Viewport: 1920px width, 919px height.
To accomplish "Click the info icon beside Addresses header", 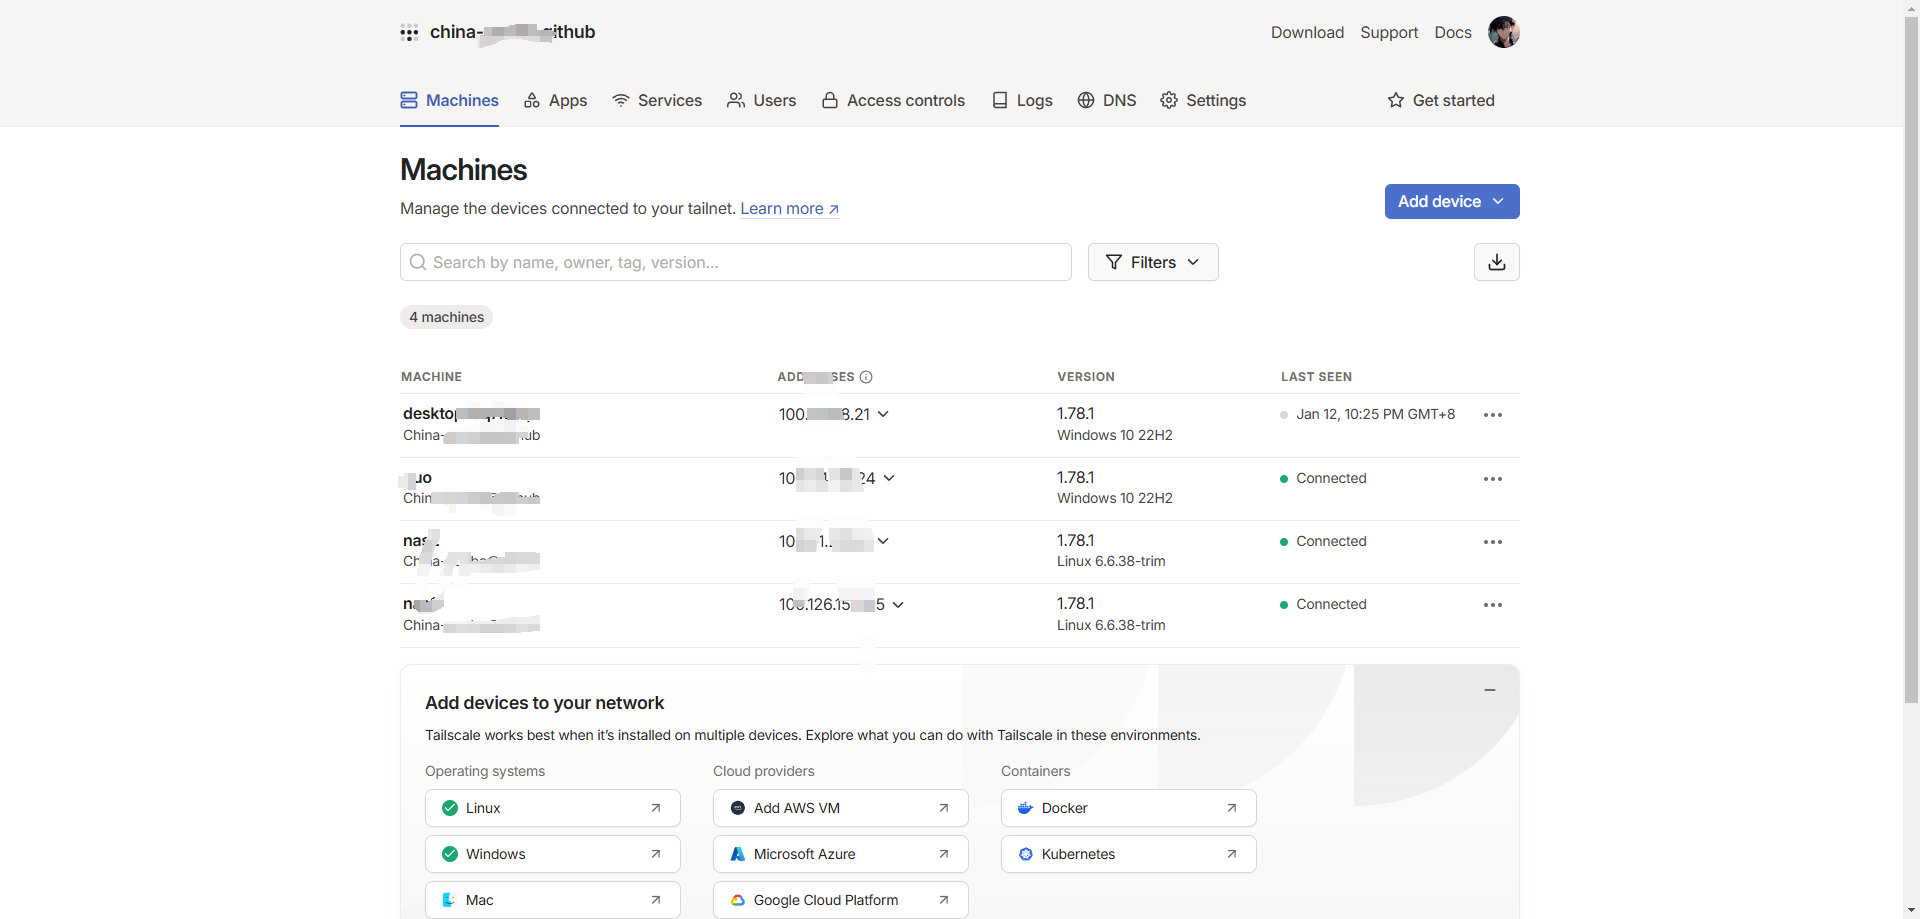I will 866,377.
